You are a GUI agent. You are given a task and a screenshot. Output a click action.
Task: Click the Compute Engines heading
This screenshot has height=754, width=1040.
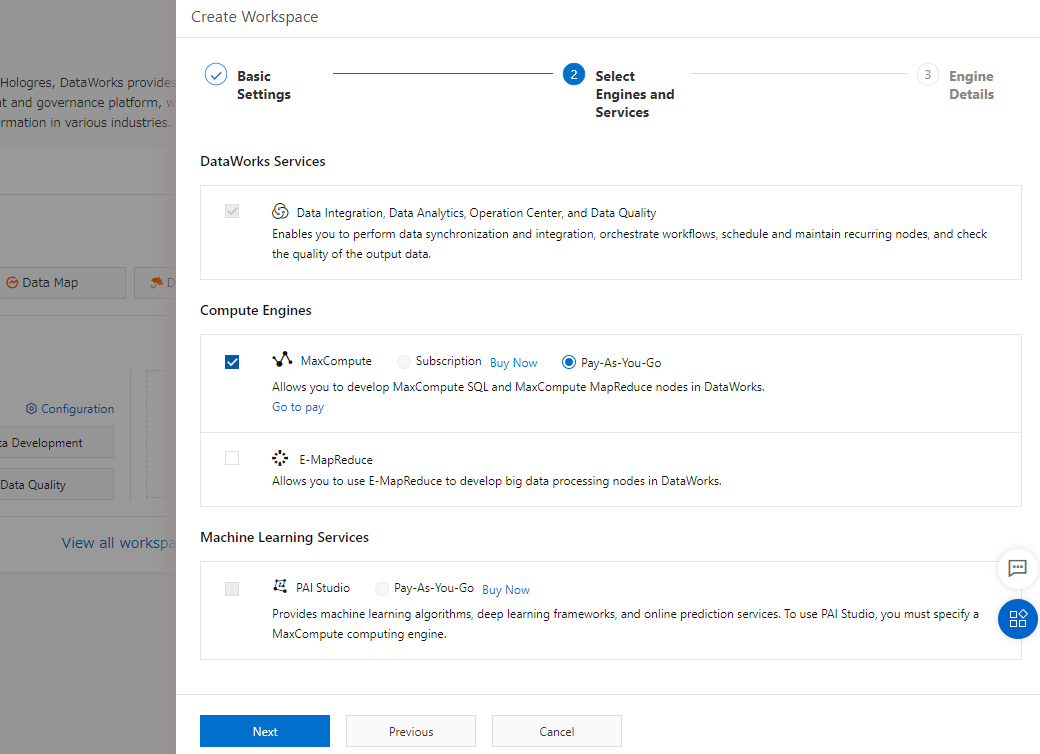255,310
